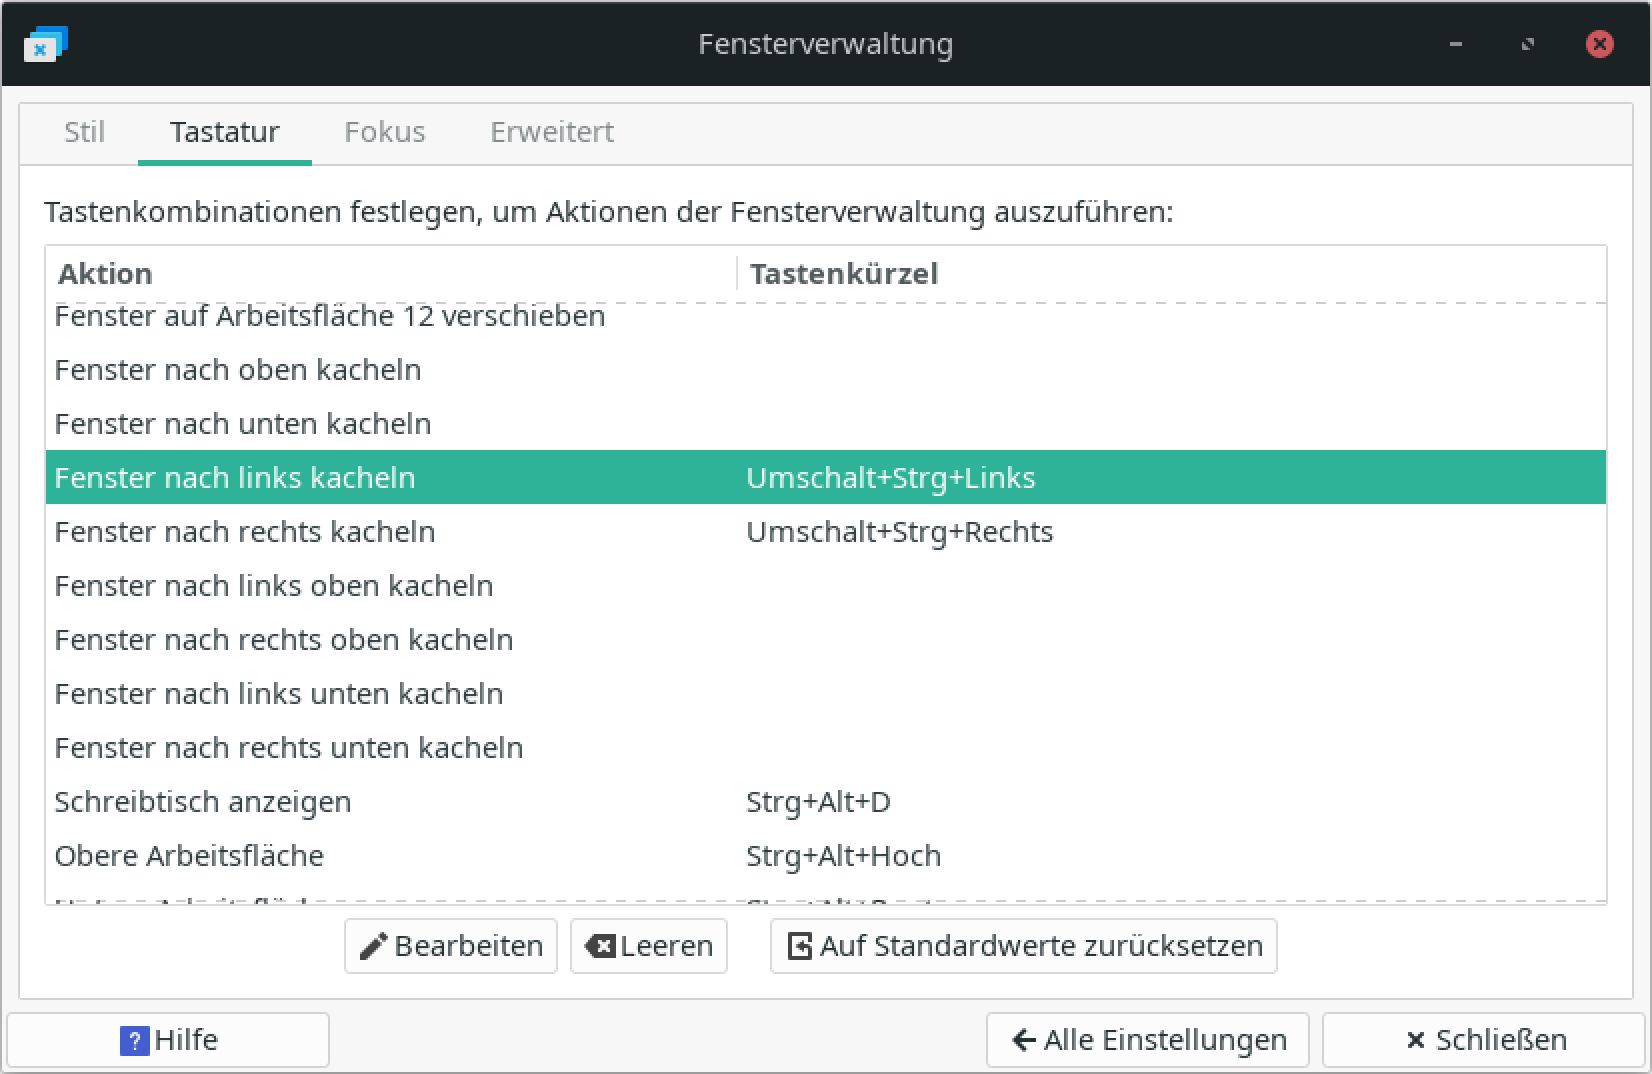Viewport: 1652px width, 1074px height.
Task: Select 'Obere Arbeitsfläche' shortcut row
Action: [189, 856]
